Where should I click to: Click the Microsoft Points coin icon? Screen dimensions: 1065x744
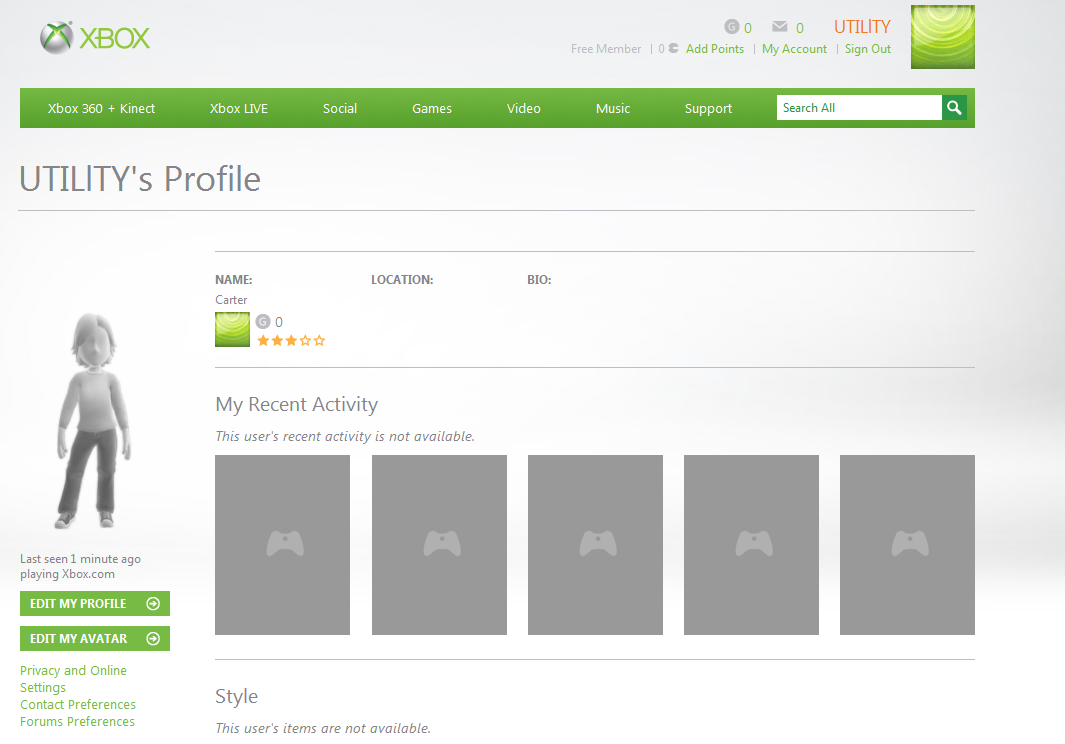click(x=673, y=48)
